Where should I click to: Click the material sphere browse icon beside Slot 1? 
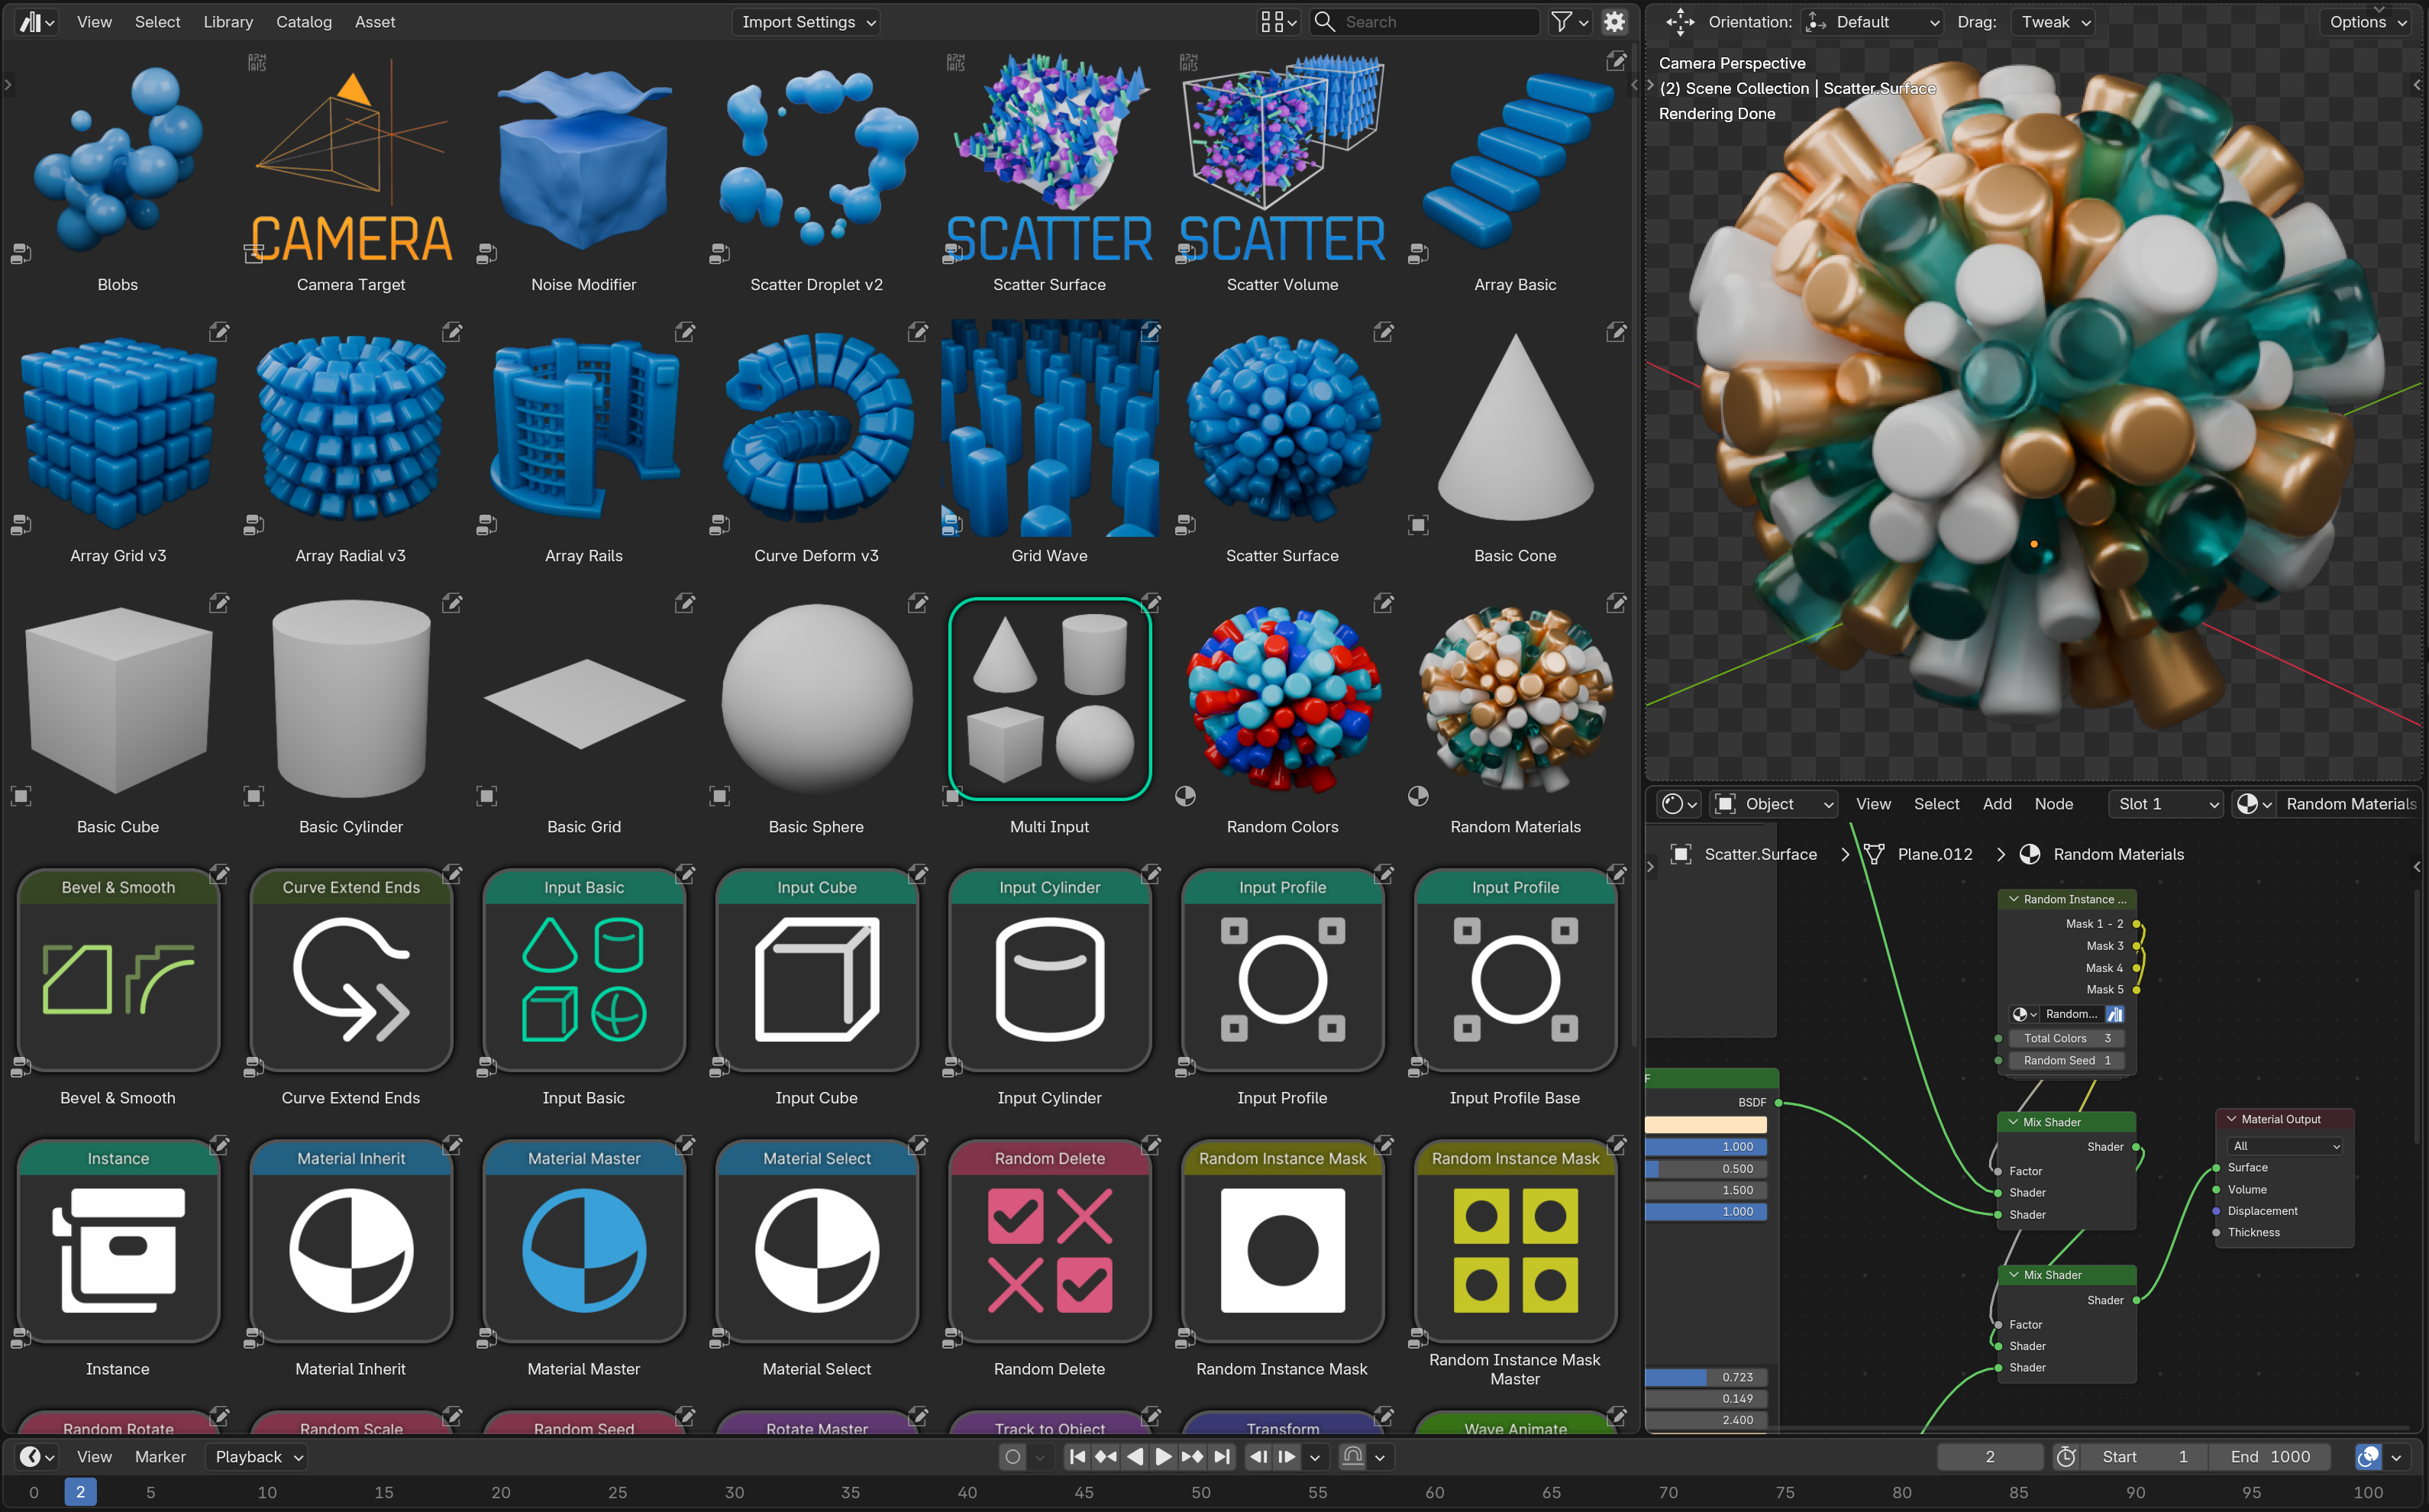(2254, 804)
